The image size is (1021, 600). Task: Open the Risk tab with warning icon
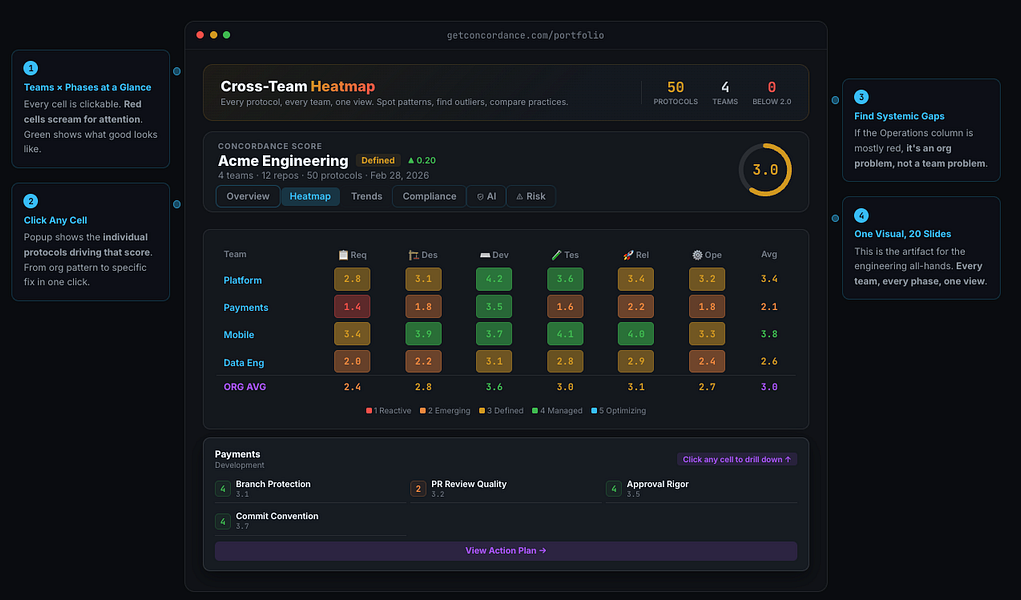point(531,196)
